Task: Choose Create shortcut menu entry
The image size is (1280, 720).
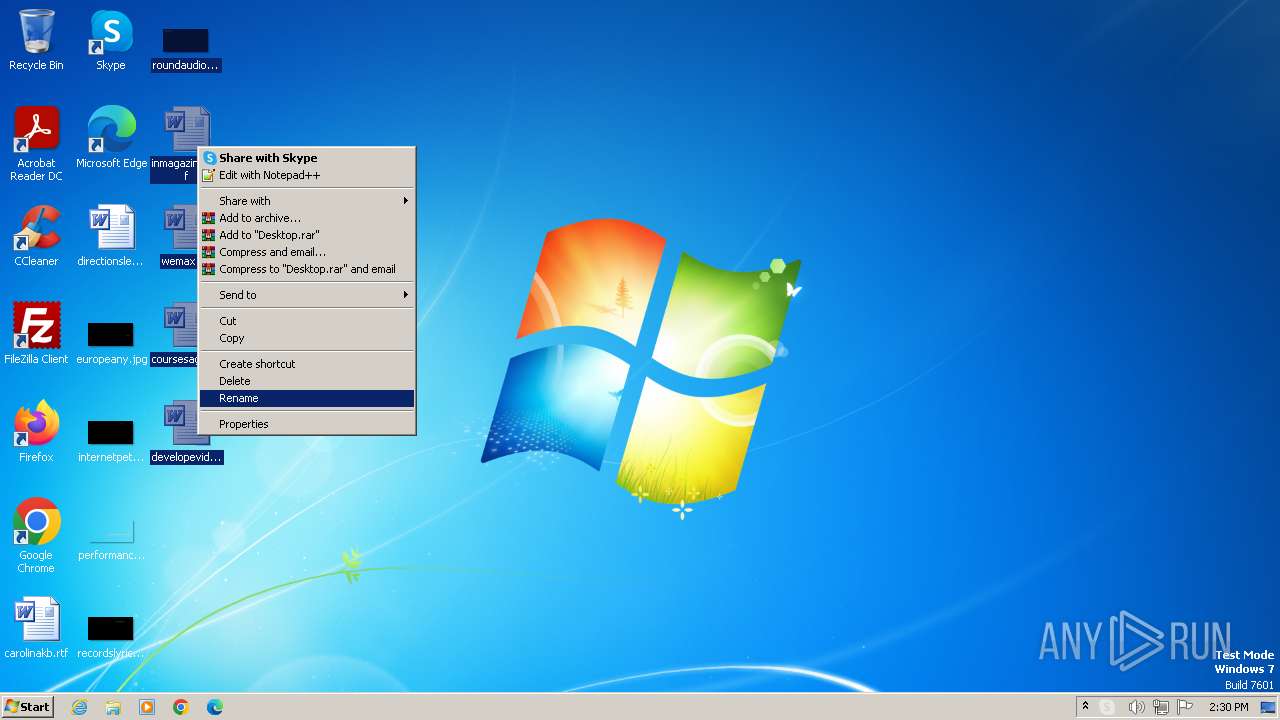Action: pyautogui.click(x=307, y=364)
